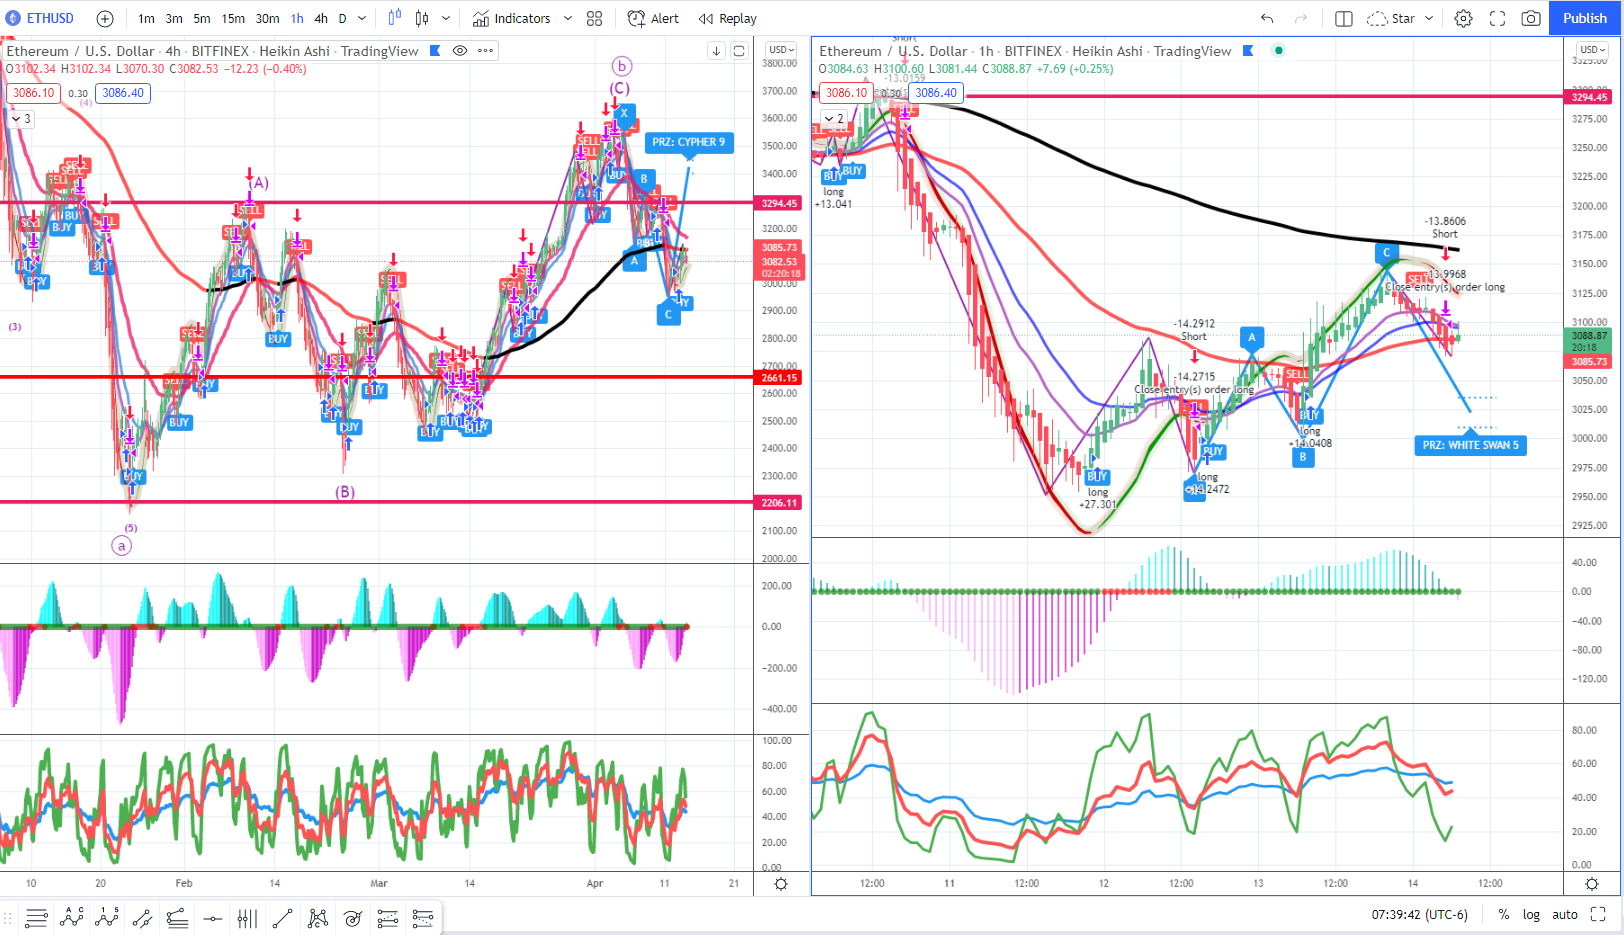Open the Indicators dialog
Screen dimensions: 1624x935
point(512,18)
